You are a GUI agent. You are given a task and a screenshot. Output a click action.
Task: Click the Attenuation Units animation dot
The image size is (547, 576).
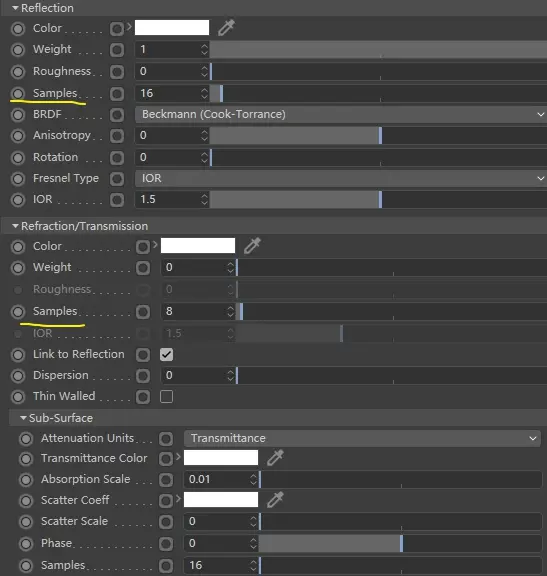point(26,439)
